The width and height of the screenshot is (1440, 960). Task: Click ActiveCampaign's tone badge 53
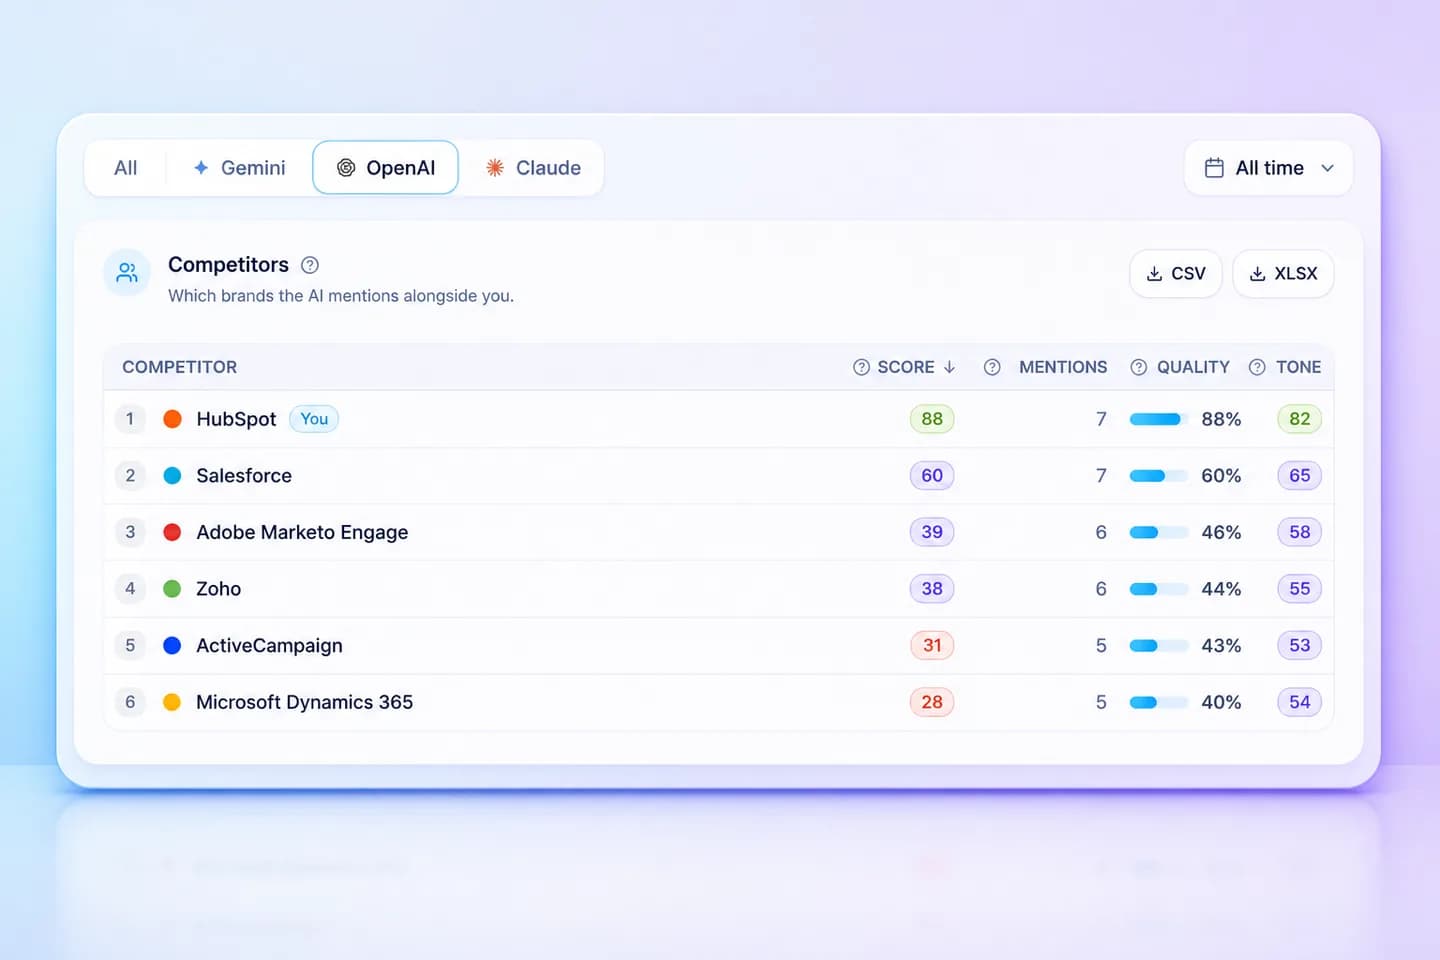tap(1299, 646)
